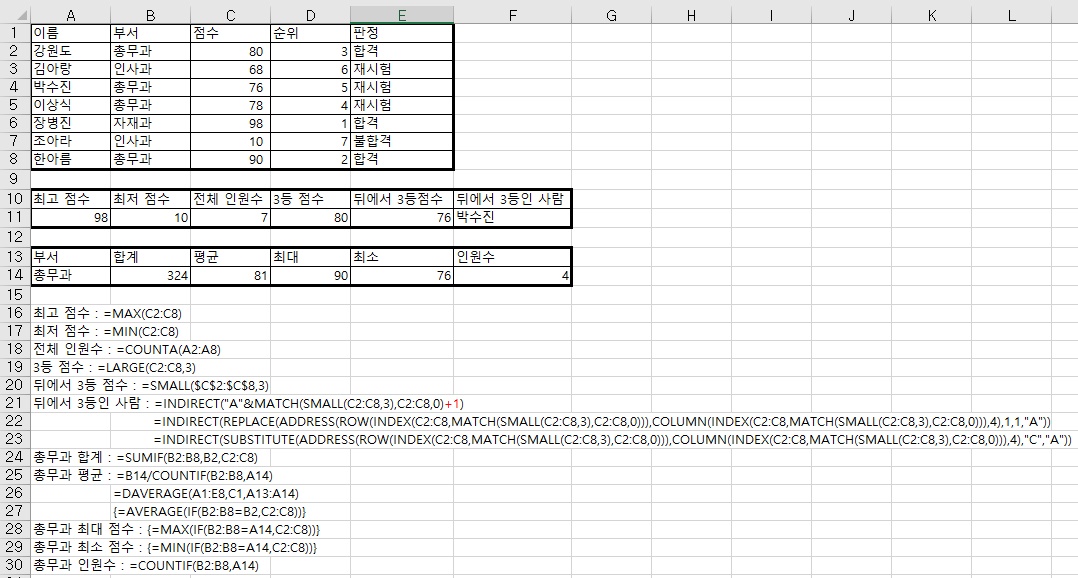Click the score 78 in row 5
Viewport: 1078px width, 578px height.
[x=230, y=104]
